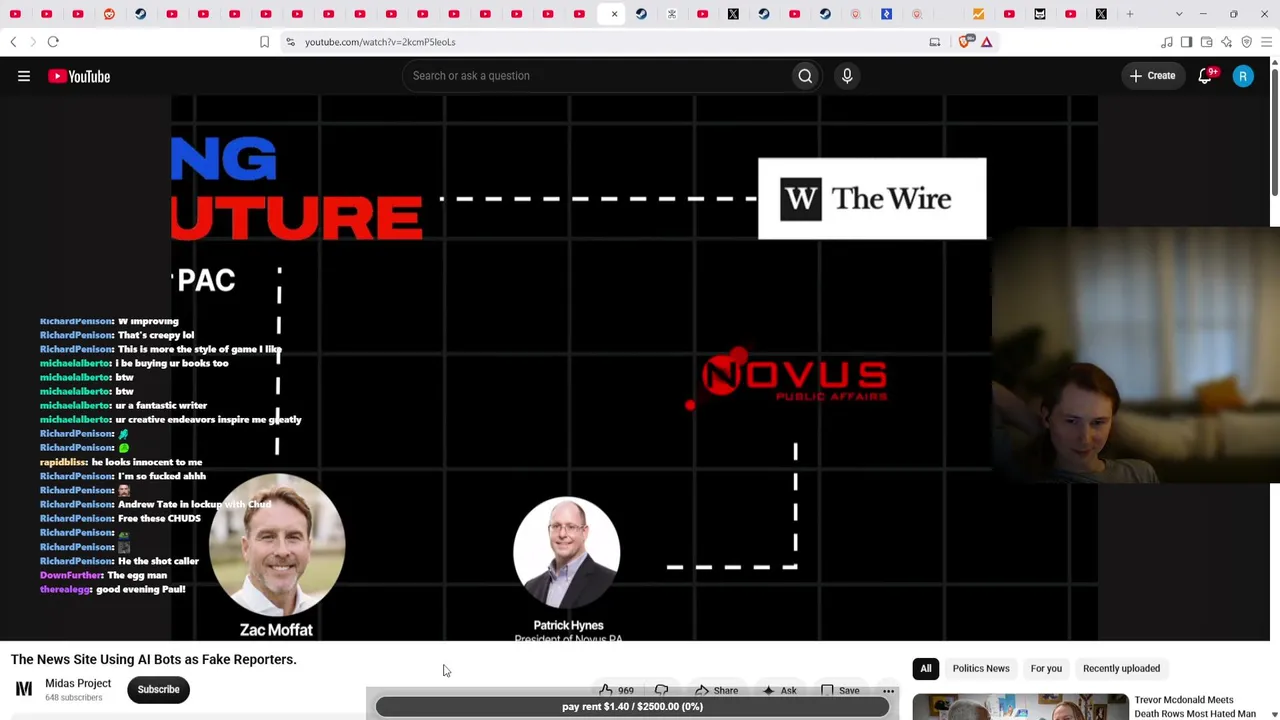Click the 648 subscribers count text
1280x720 pixels.
[74, 698]
